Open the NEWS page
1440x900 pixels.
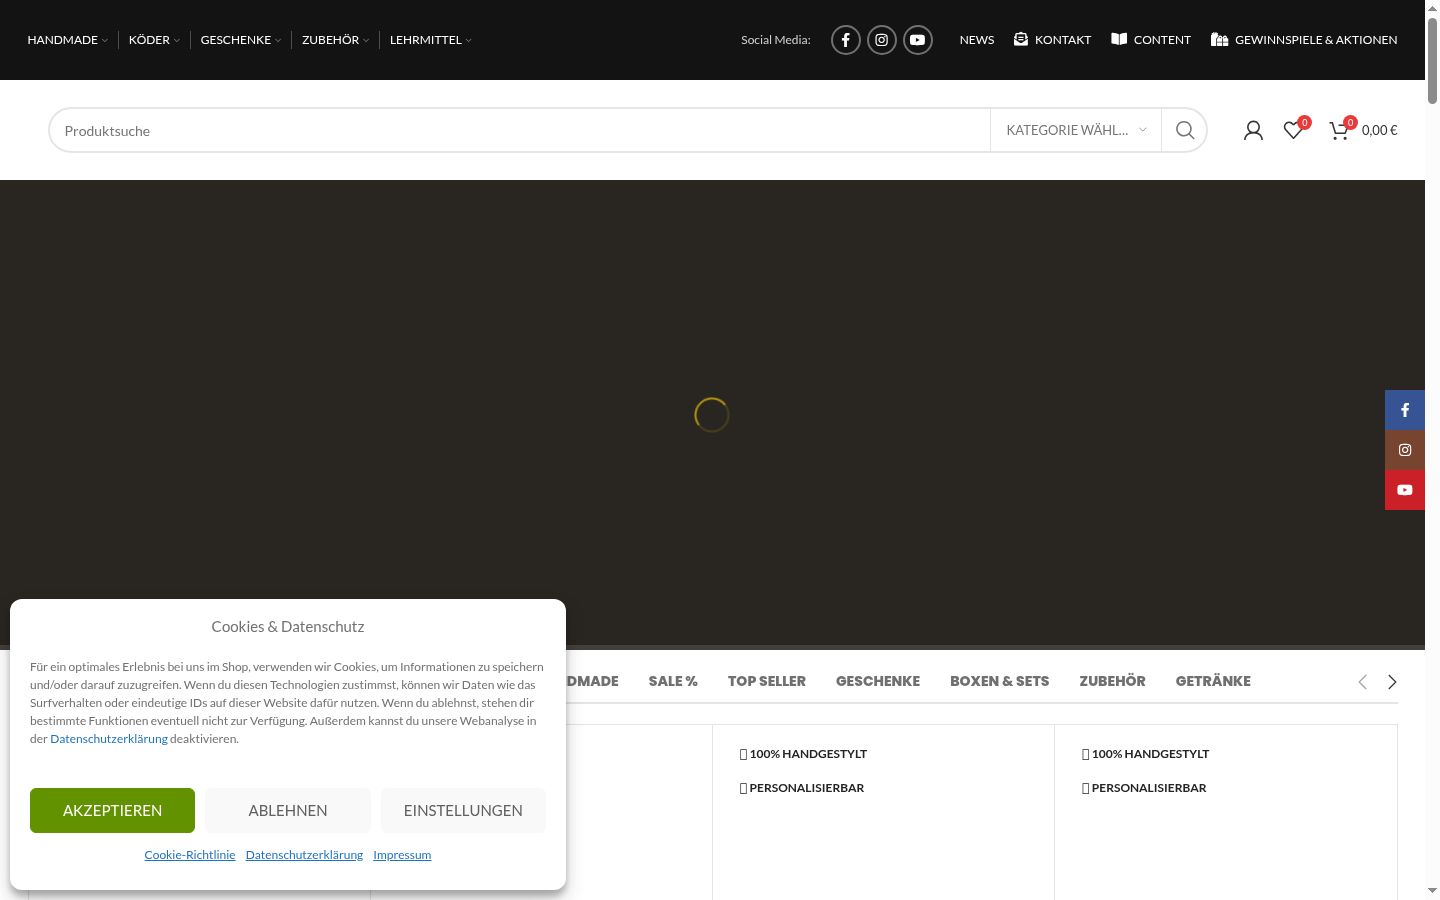[x=977, y=40]
